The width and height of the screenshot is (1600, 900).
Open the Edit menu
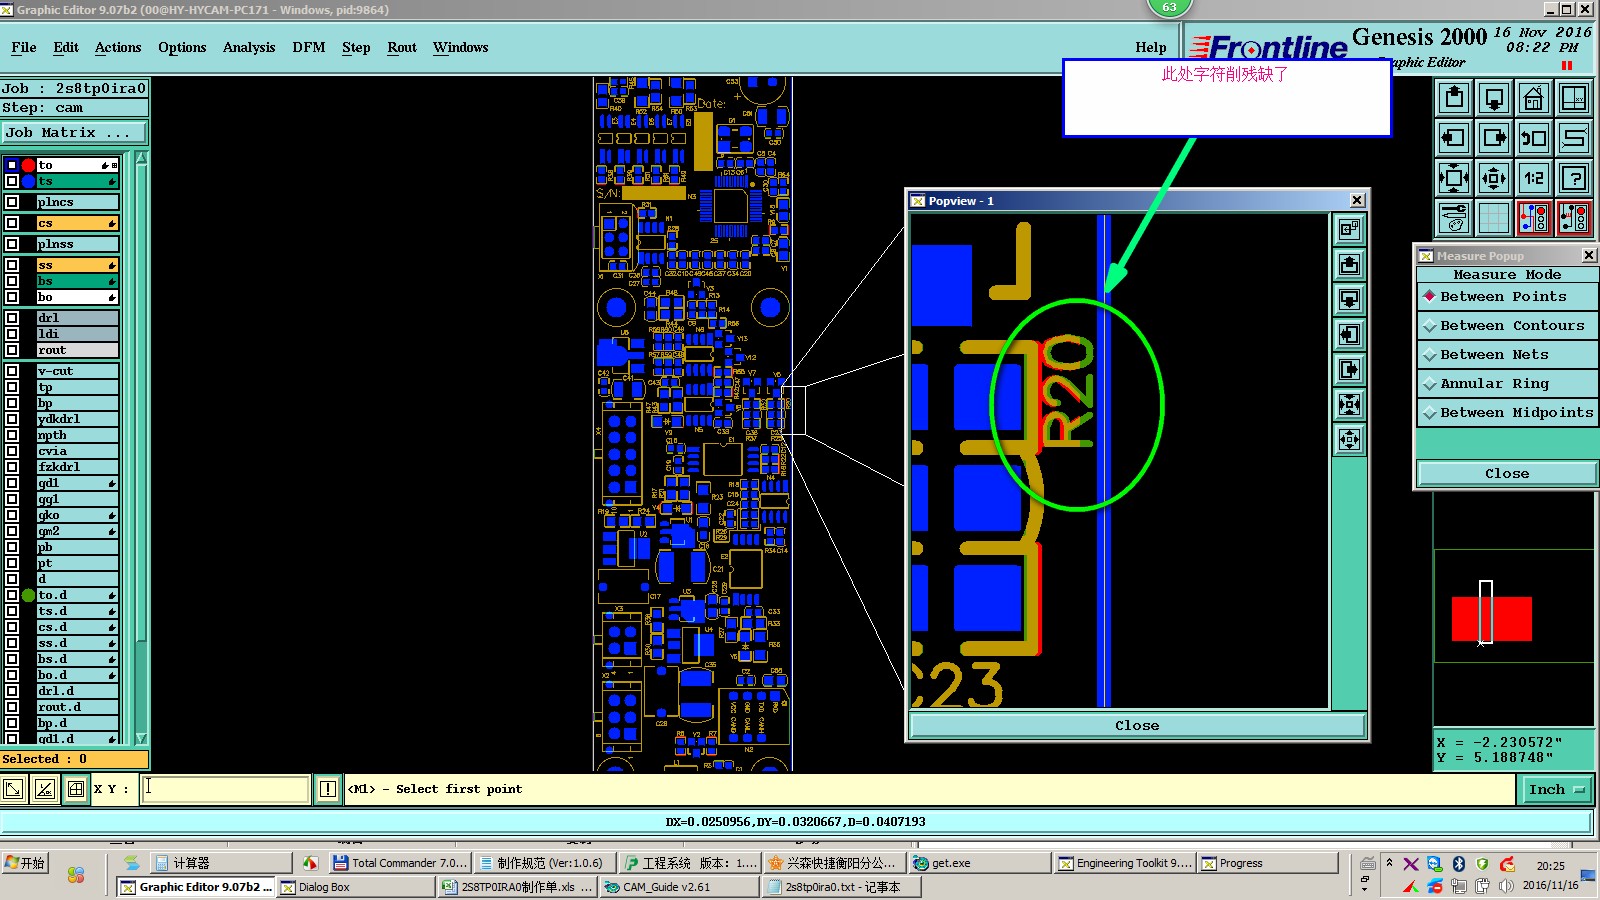coord(66,48)
